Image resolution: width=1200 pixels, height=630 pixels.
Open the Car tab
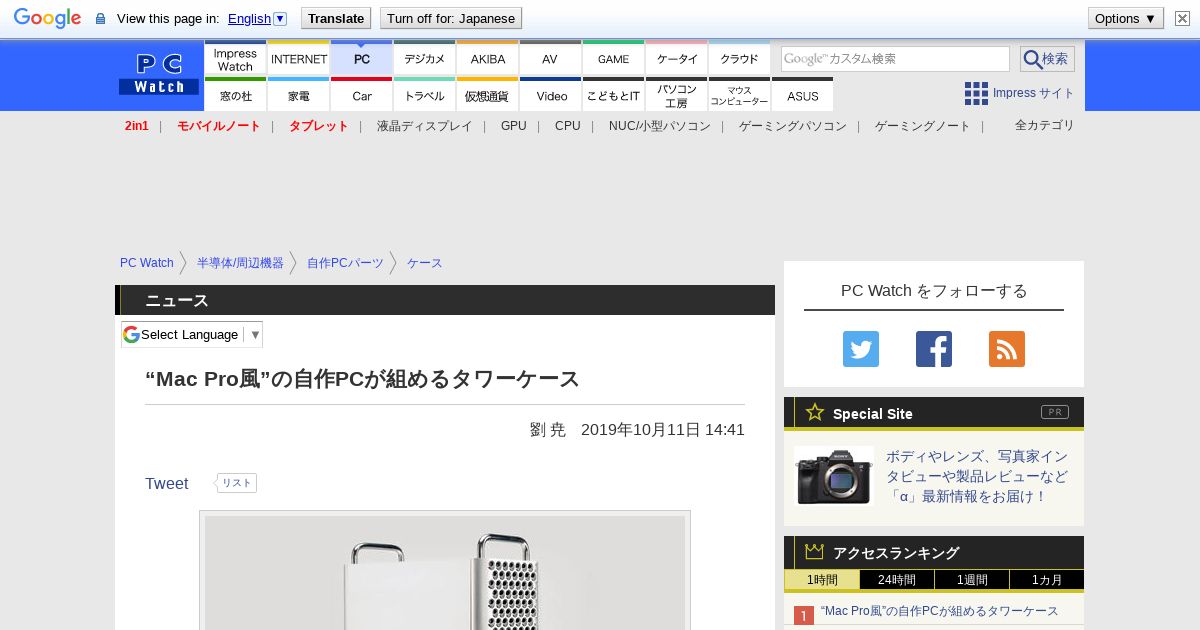(362, 95)
